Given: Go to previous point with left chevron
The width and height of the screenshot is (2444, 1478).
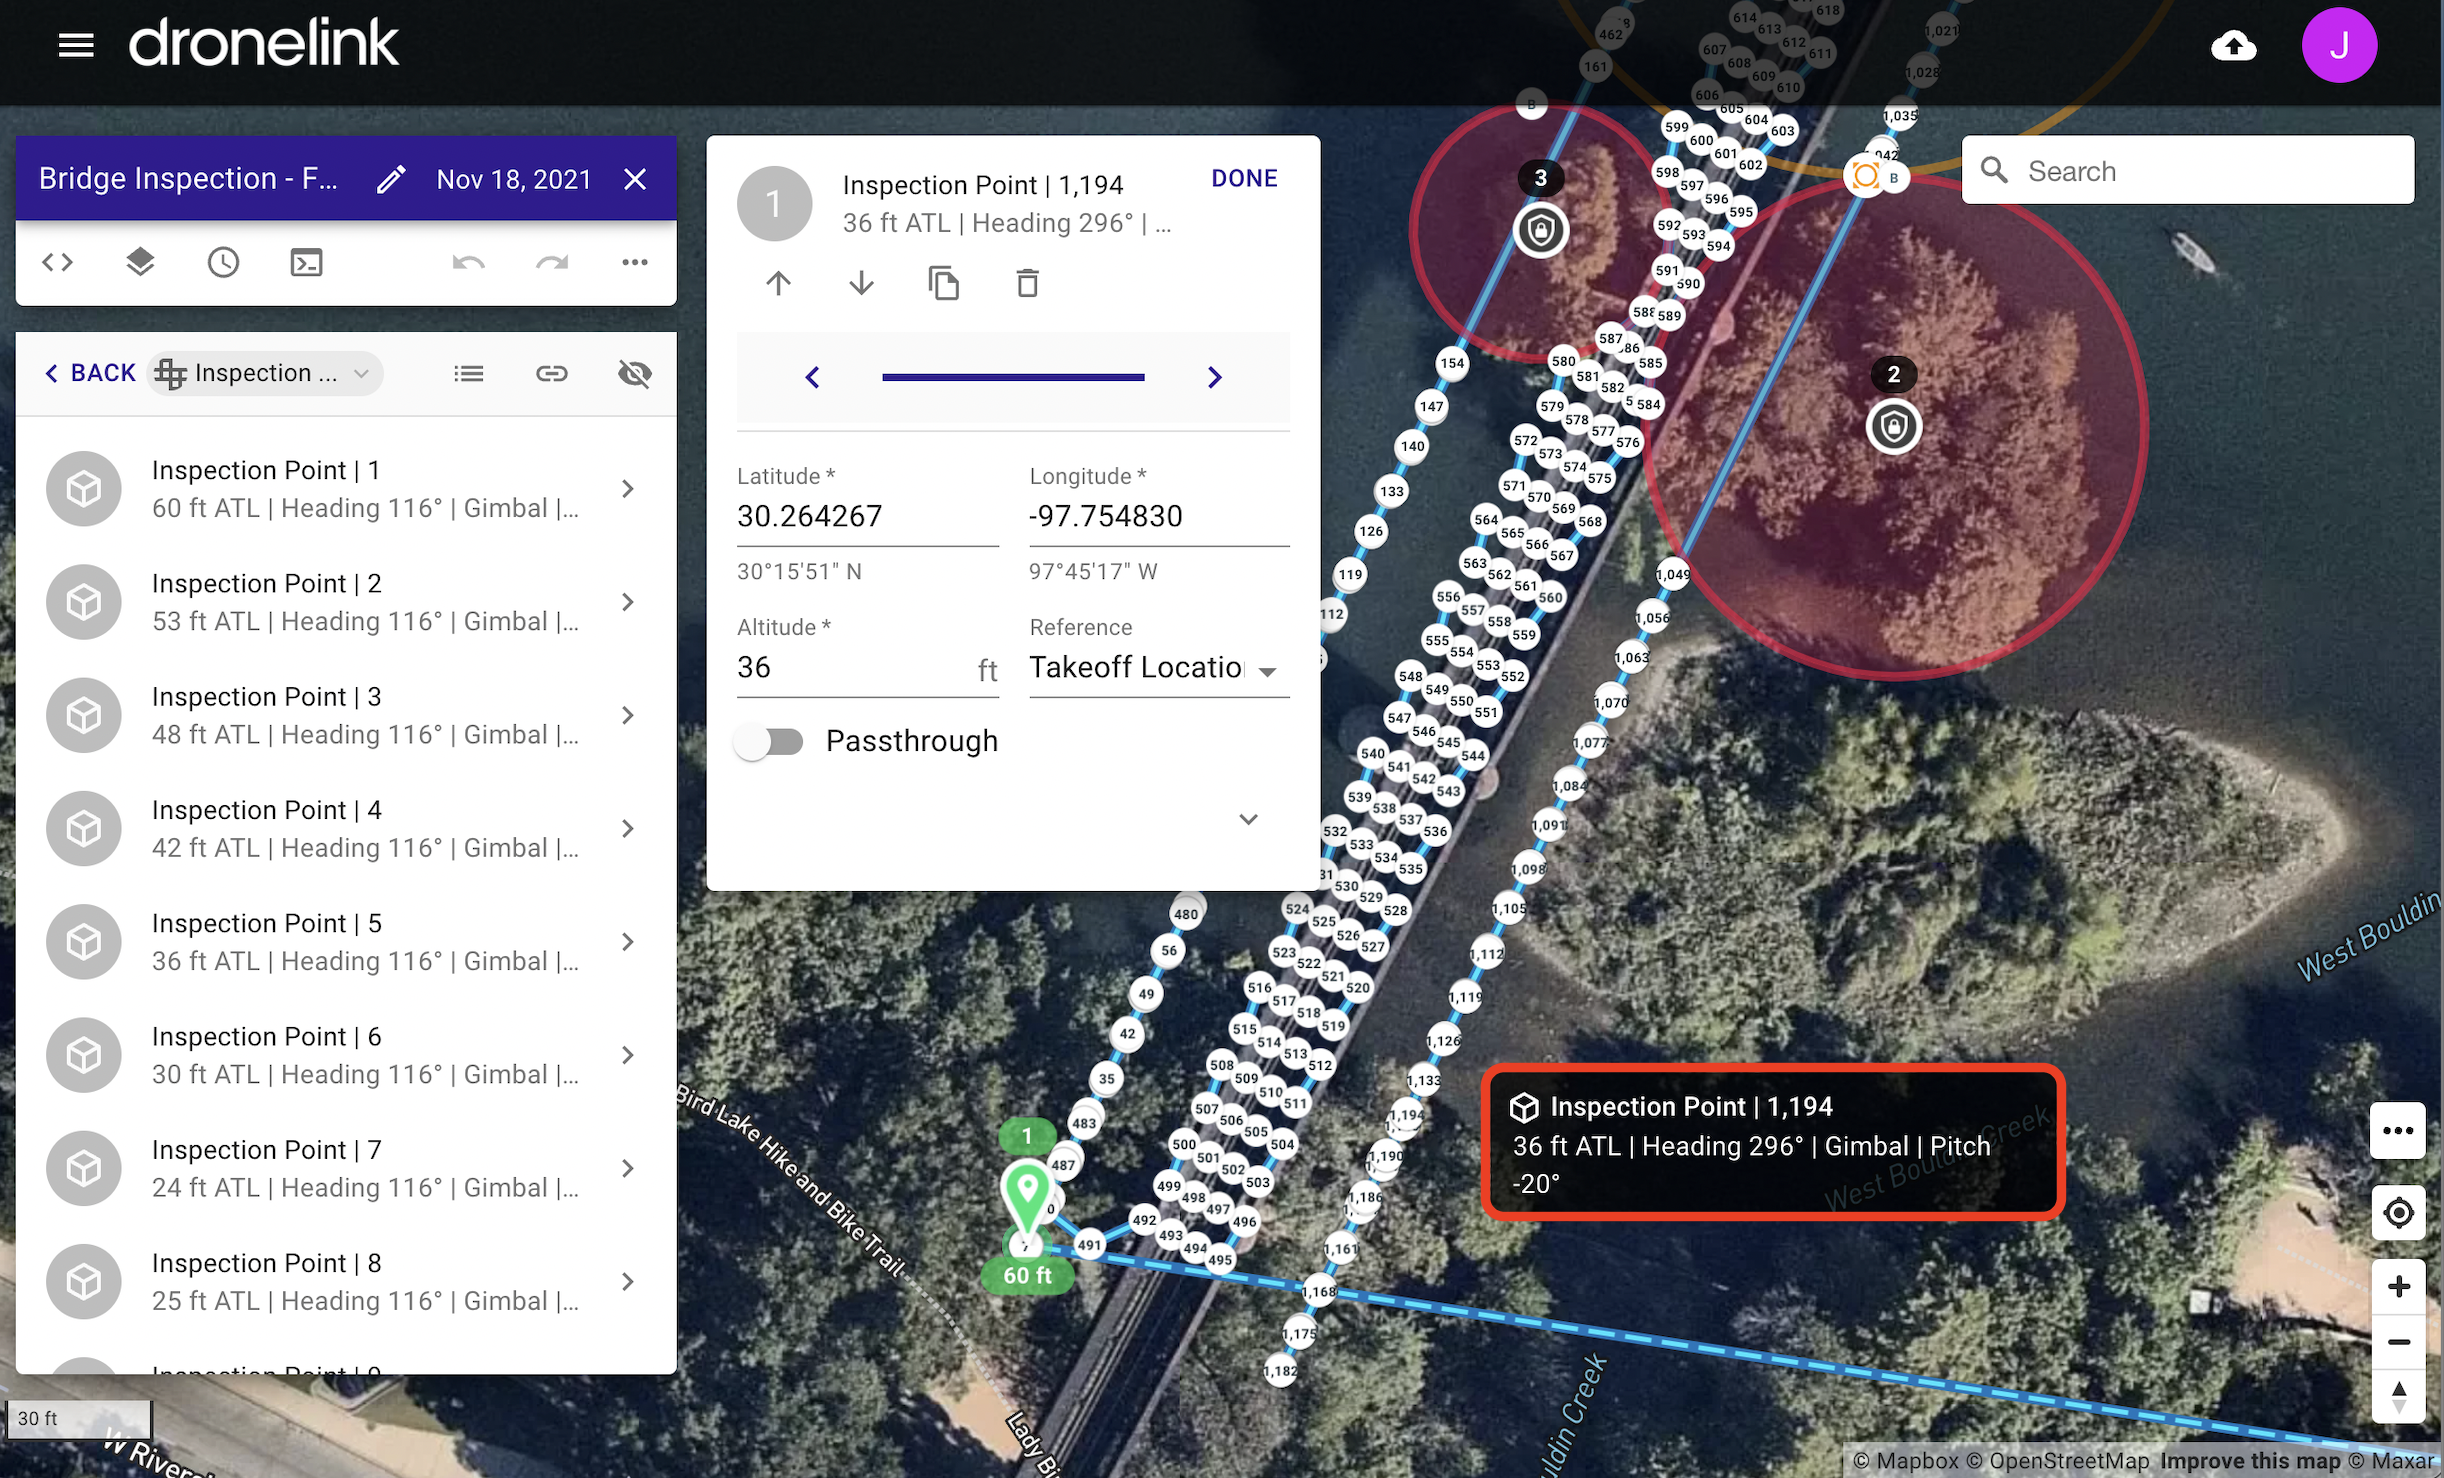Looking at the screenshot, I should (x=812, y=377).
